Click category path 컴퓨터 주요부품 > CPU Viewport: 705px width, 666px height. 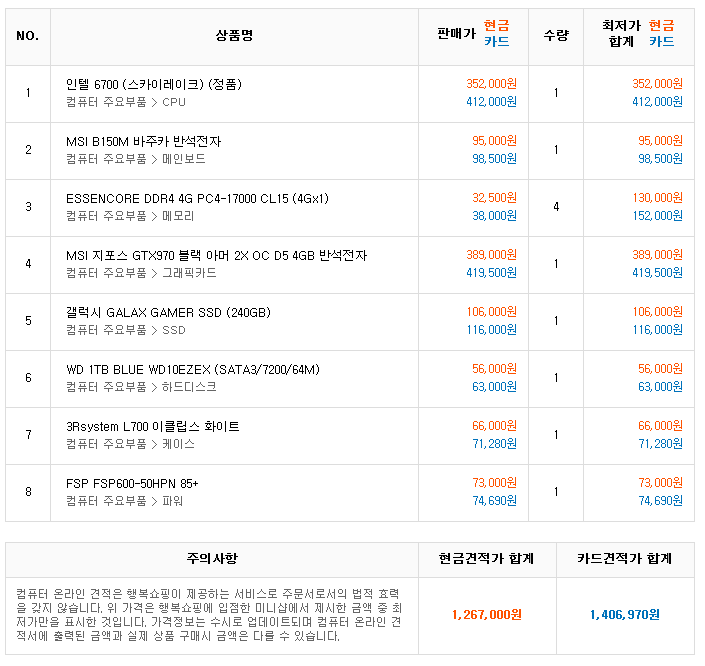(x=125, y=102)
